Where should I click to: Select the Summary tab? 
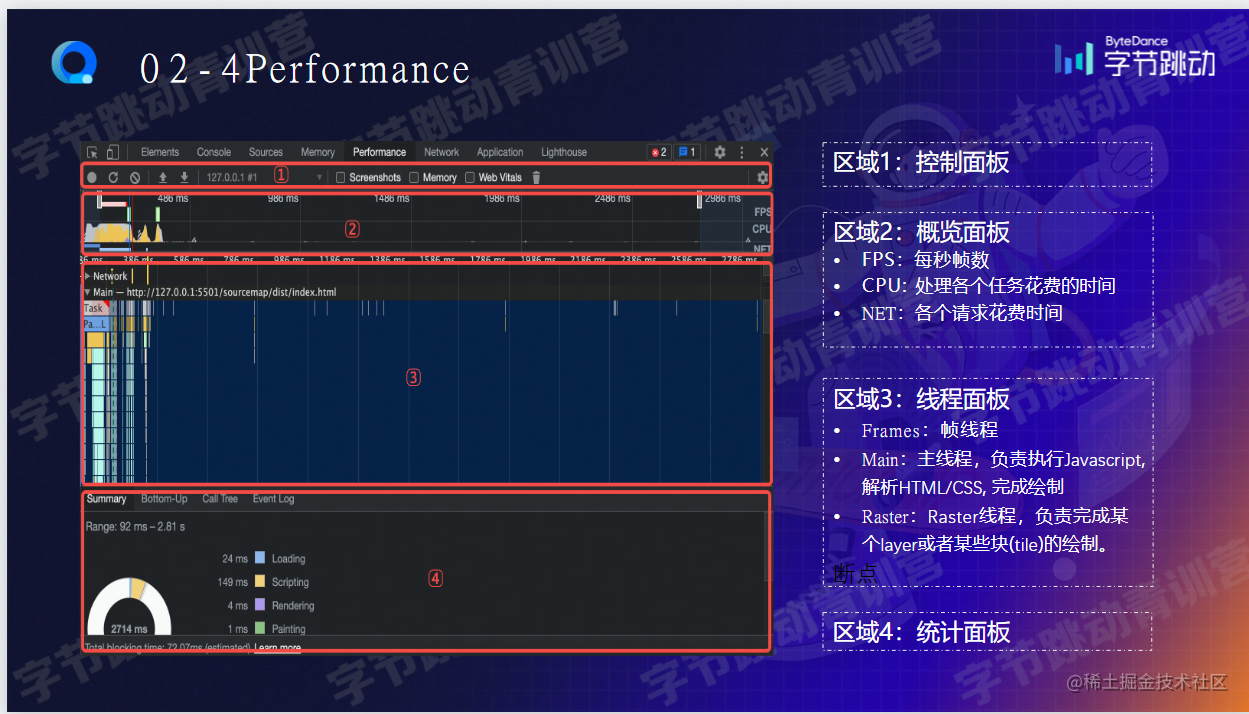pyautogui.click(x=106, y=499)
